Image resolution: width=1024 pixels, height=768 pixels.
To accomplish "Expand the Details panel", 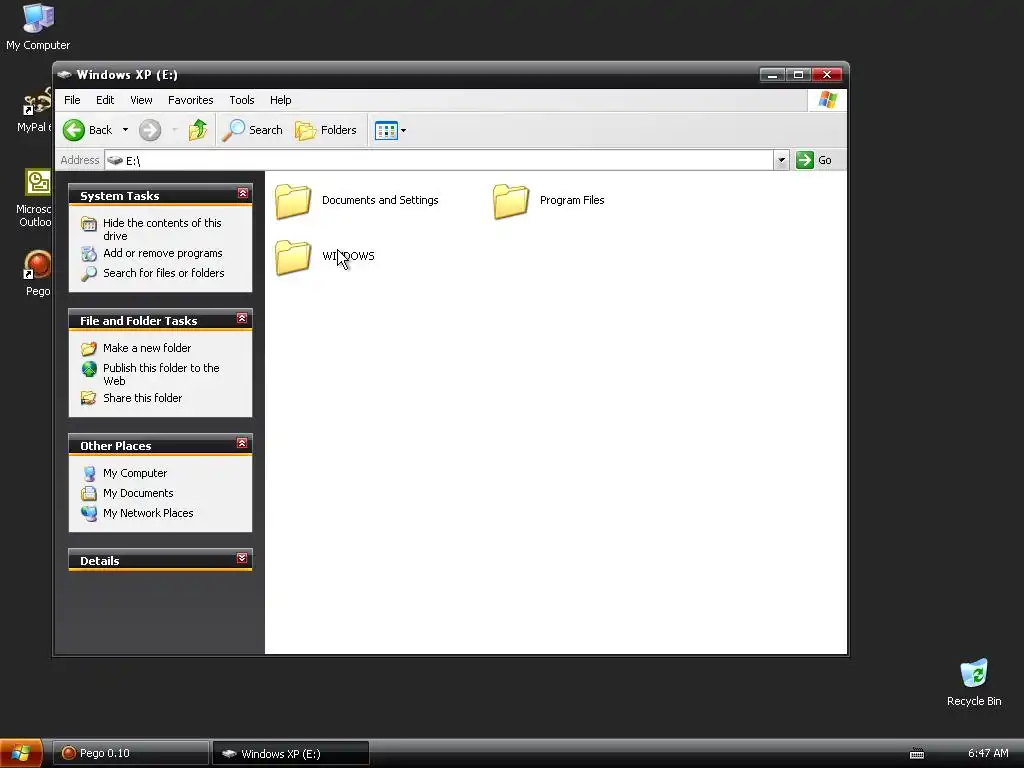I will click(x=242, y=558).
